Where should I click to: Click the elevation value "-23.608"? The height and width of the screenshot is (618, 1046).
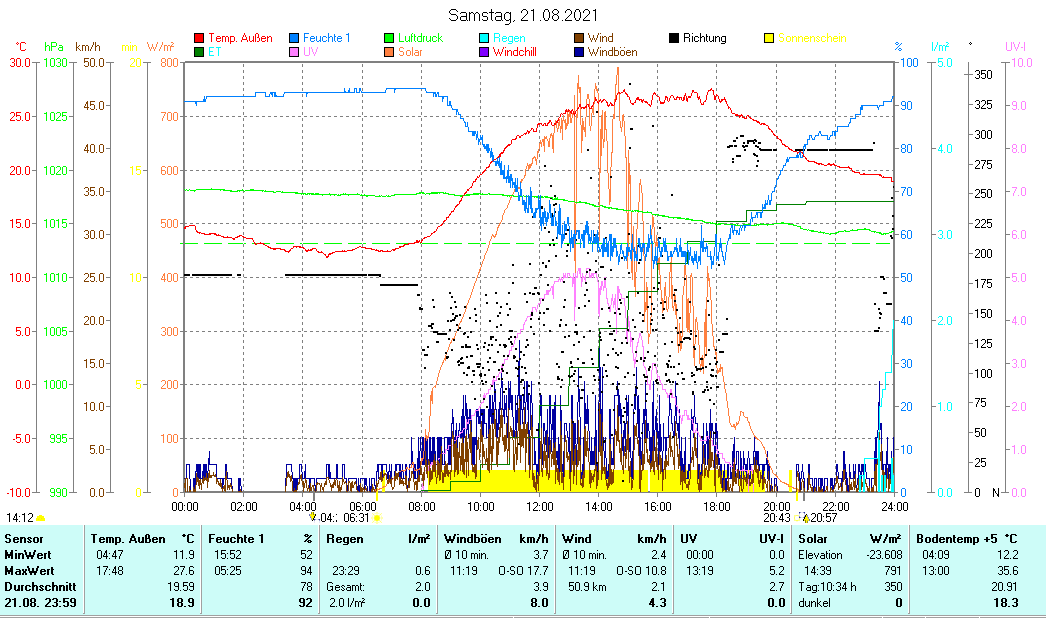click(x=884, y=555)
